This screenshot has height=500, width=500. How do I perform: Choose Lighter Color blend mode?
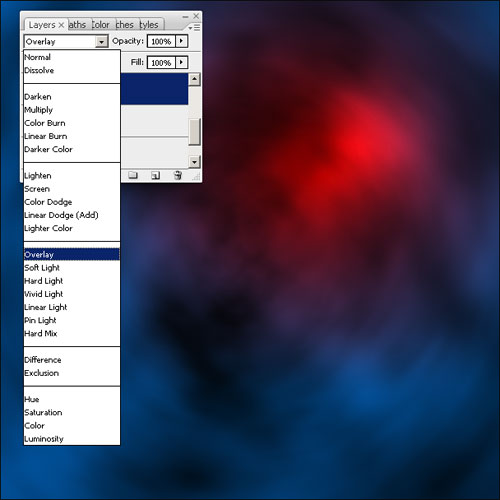(x=72, y=228)
